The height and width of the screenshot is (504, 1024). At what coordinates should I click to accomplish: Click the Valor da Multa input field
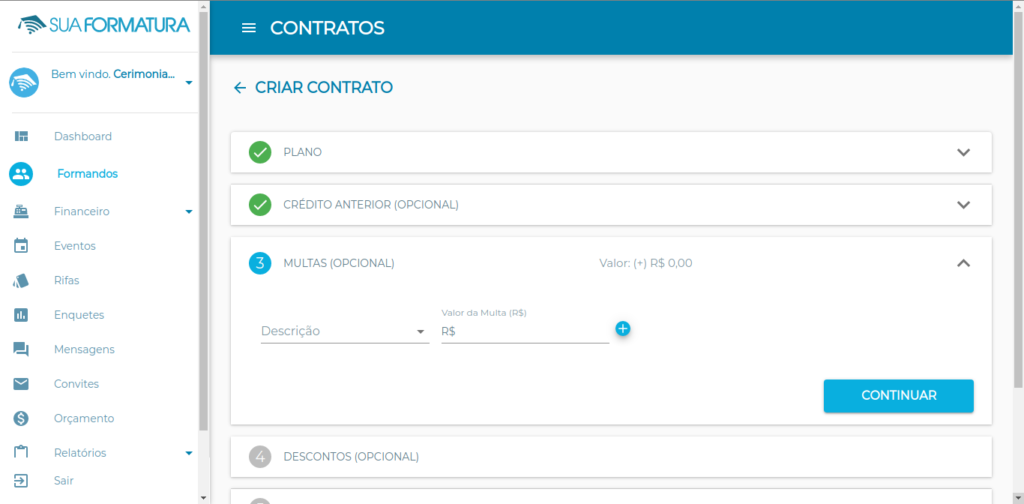coord(525,332)
